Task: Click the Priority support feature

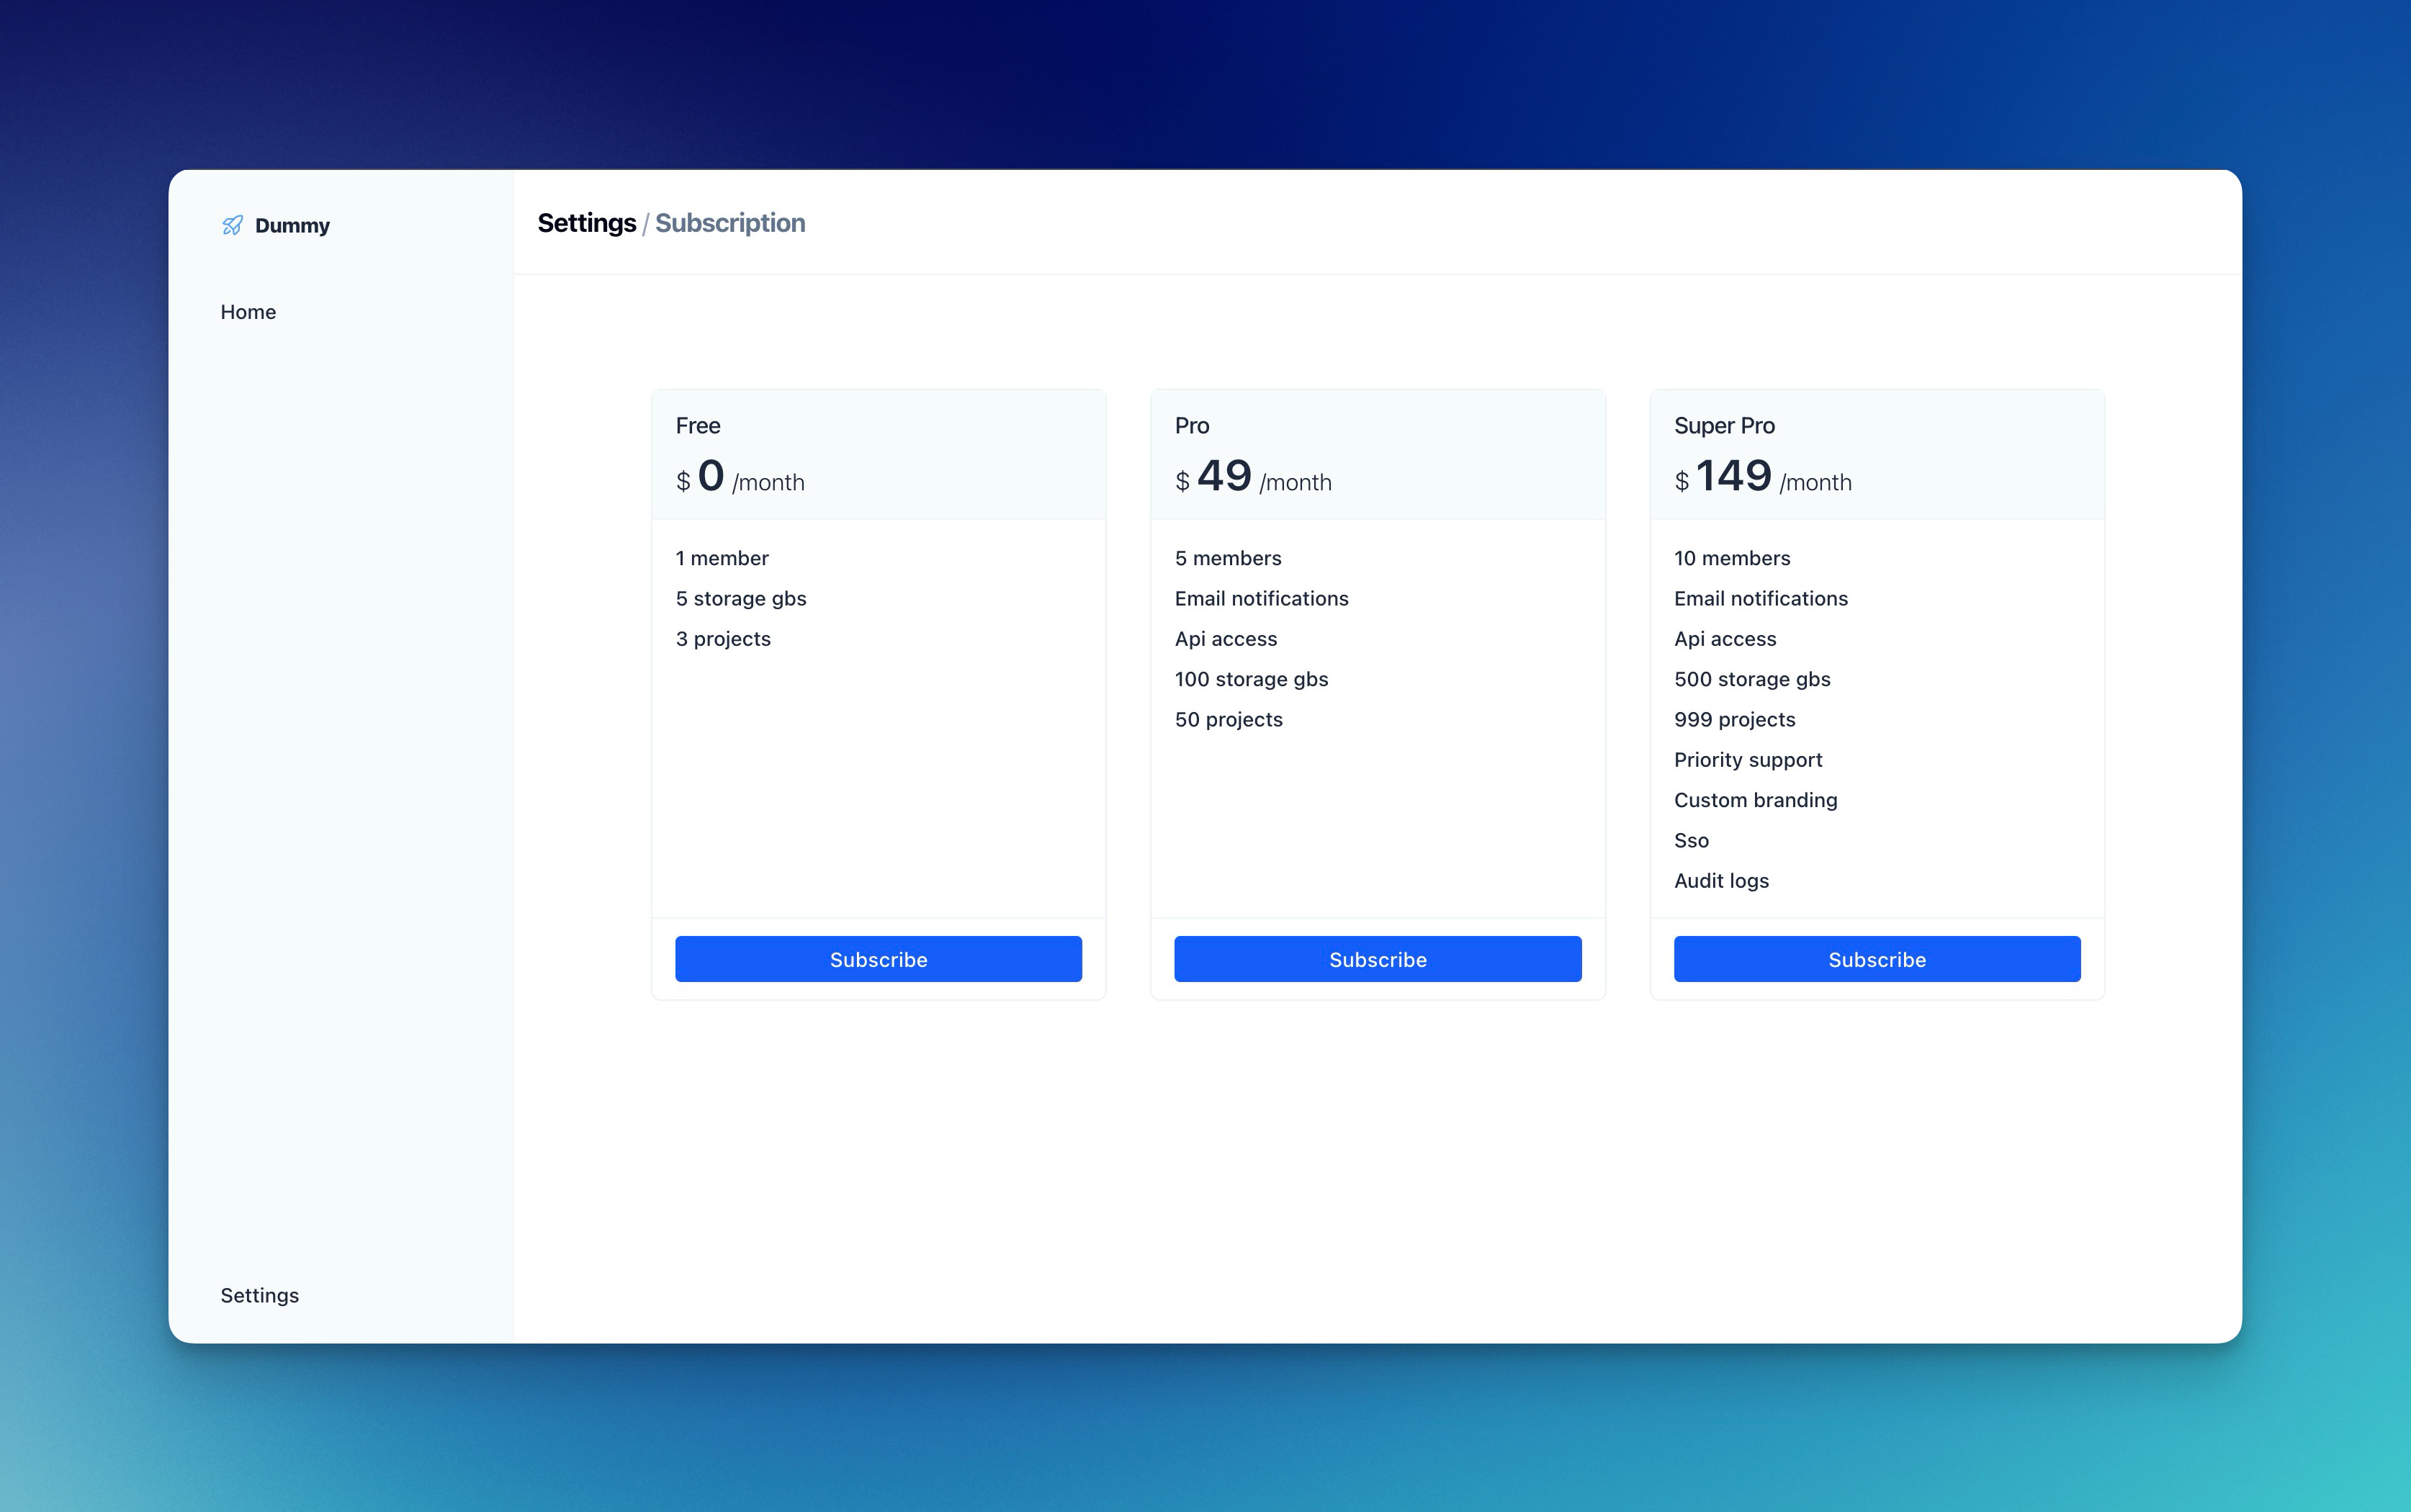Action: tap(1747, 760)
